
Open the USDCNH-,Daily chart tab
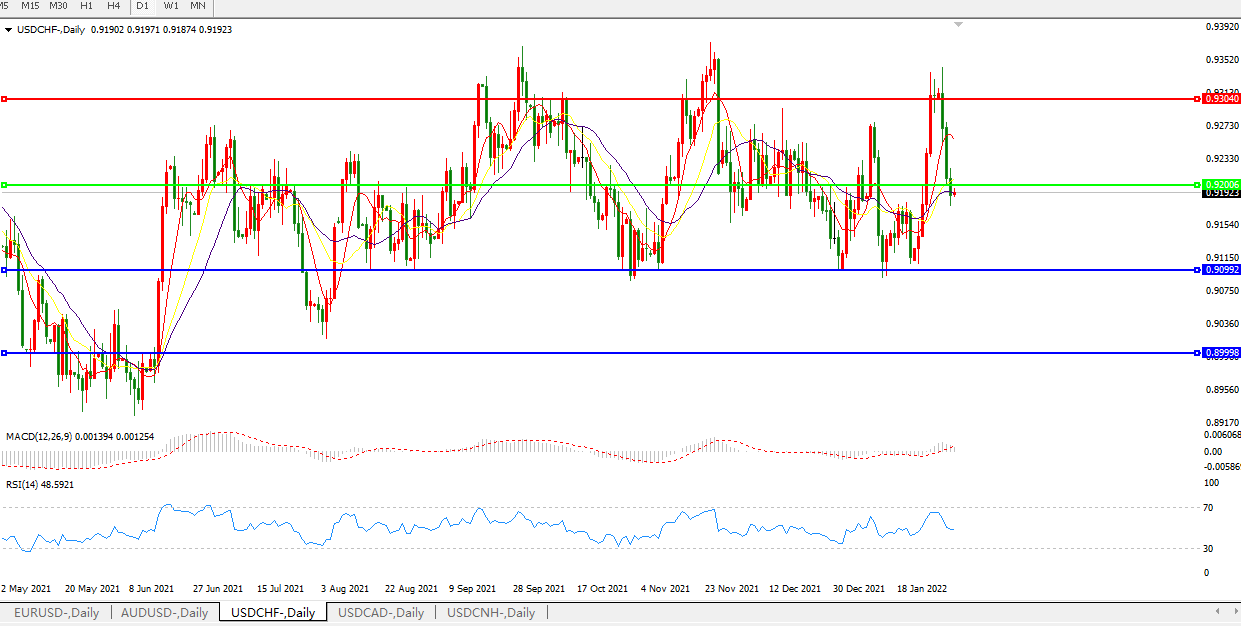pos(491,613)
